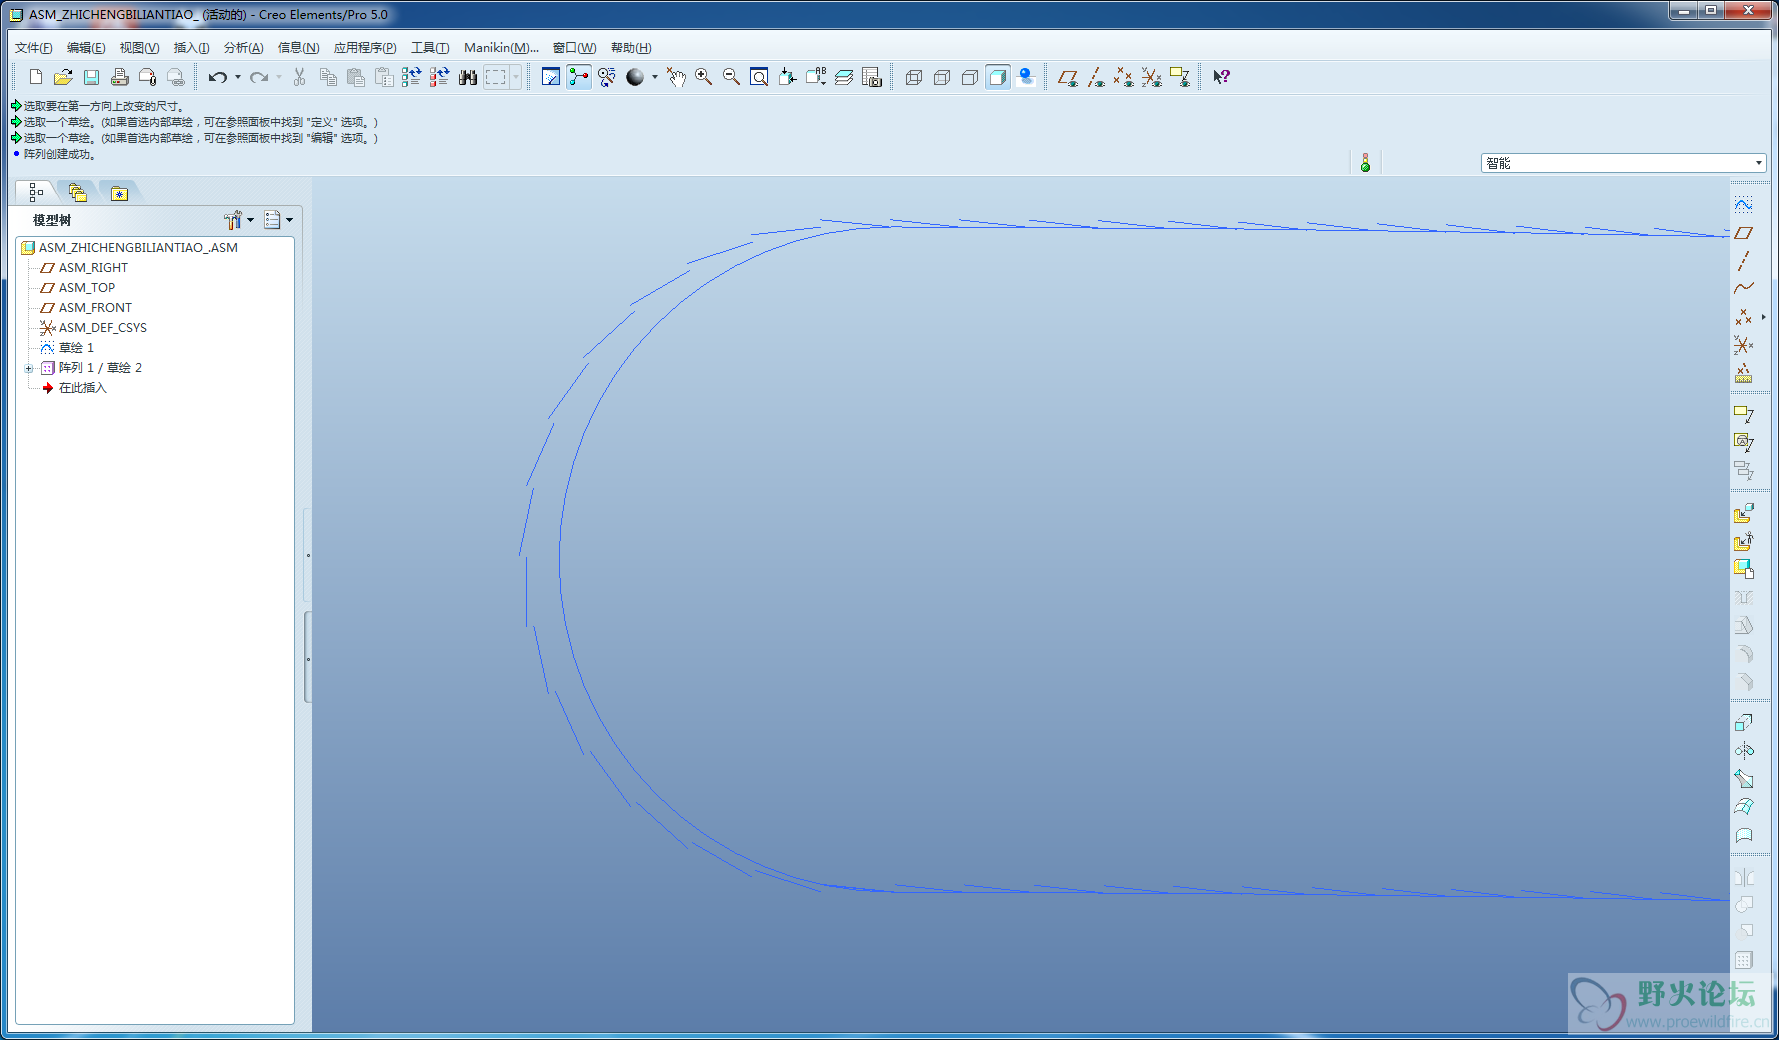Activate the hand pan/orient tool
Screen dimensions: 1779x1040
pos(676,77)
